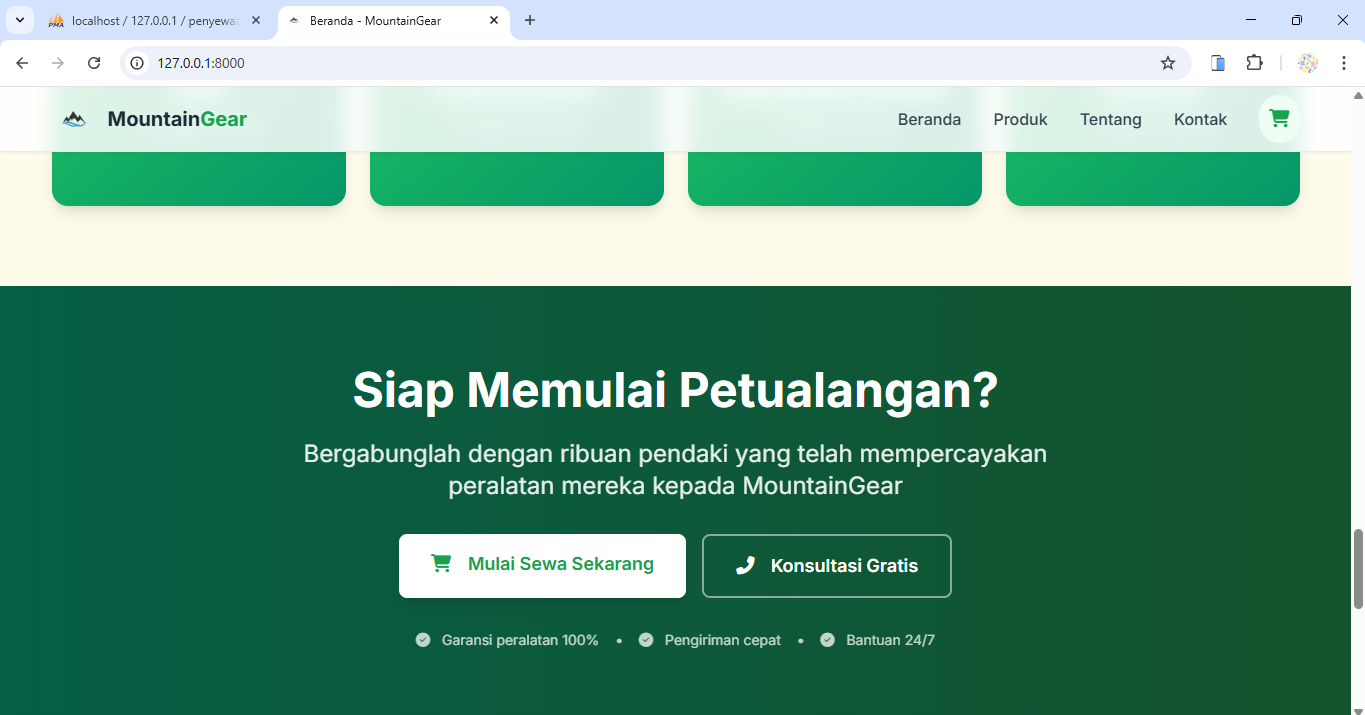Screen dimensions: 1365x715
Task: Open the Chrome profile avatar icon
Action: pyautogui.click(x=1308, y=63)
